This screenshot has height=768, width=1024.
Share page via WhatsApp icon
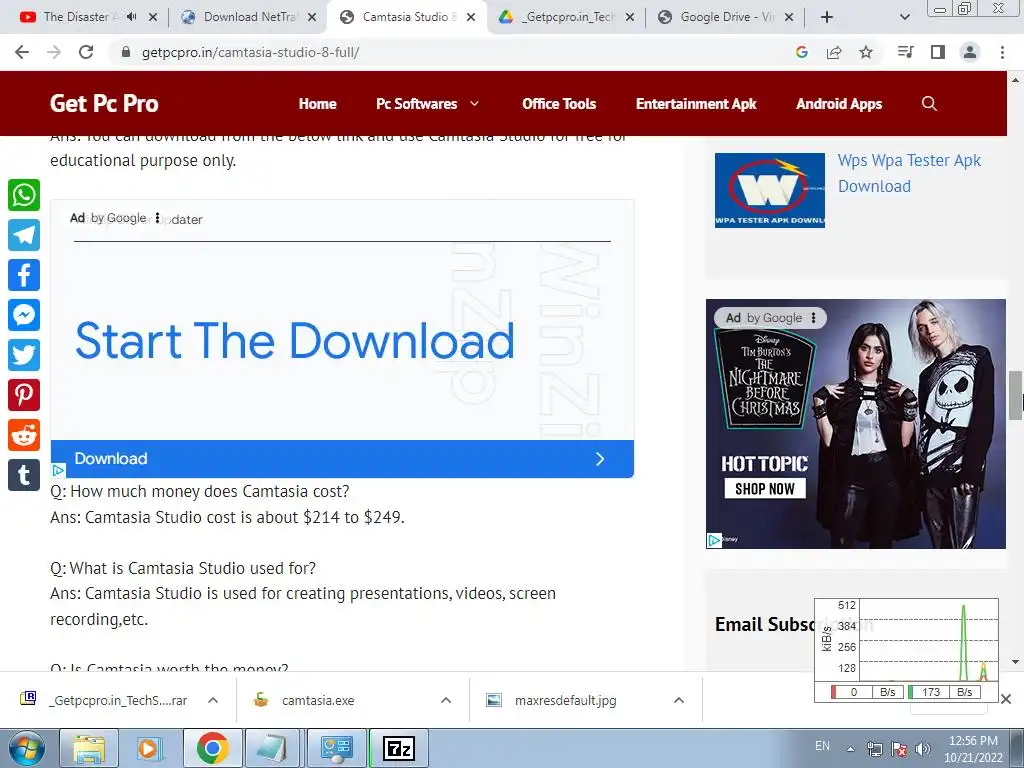tap(24, 195)
